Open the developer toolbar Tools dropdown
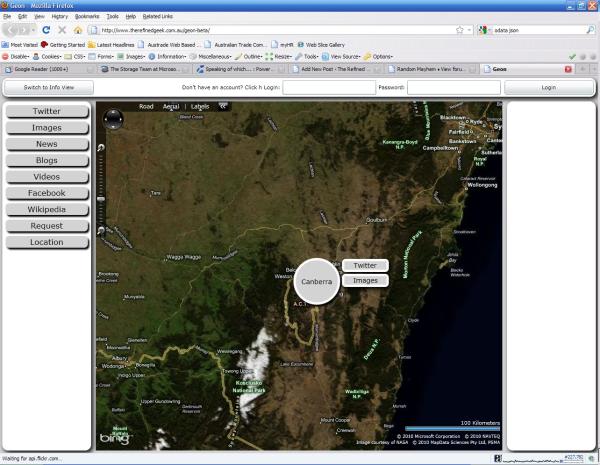This screenshot has width=600, height=465. point(307,57)
